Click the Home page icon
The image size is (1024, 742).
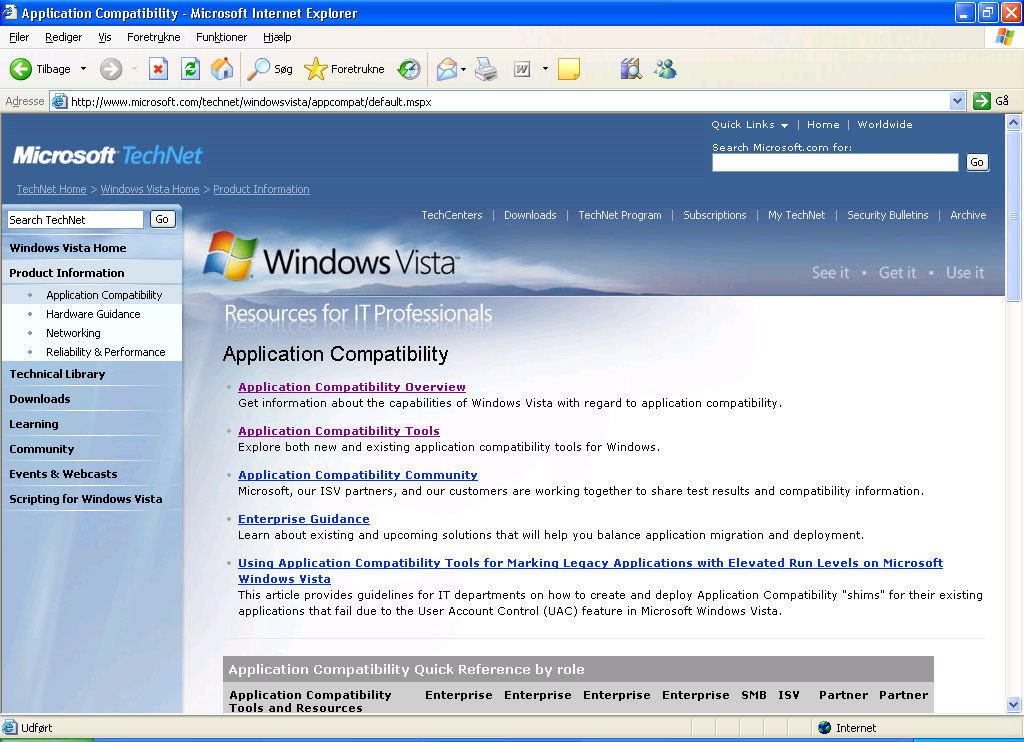click(222, 69)
